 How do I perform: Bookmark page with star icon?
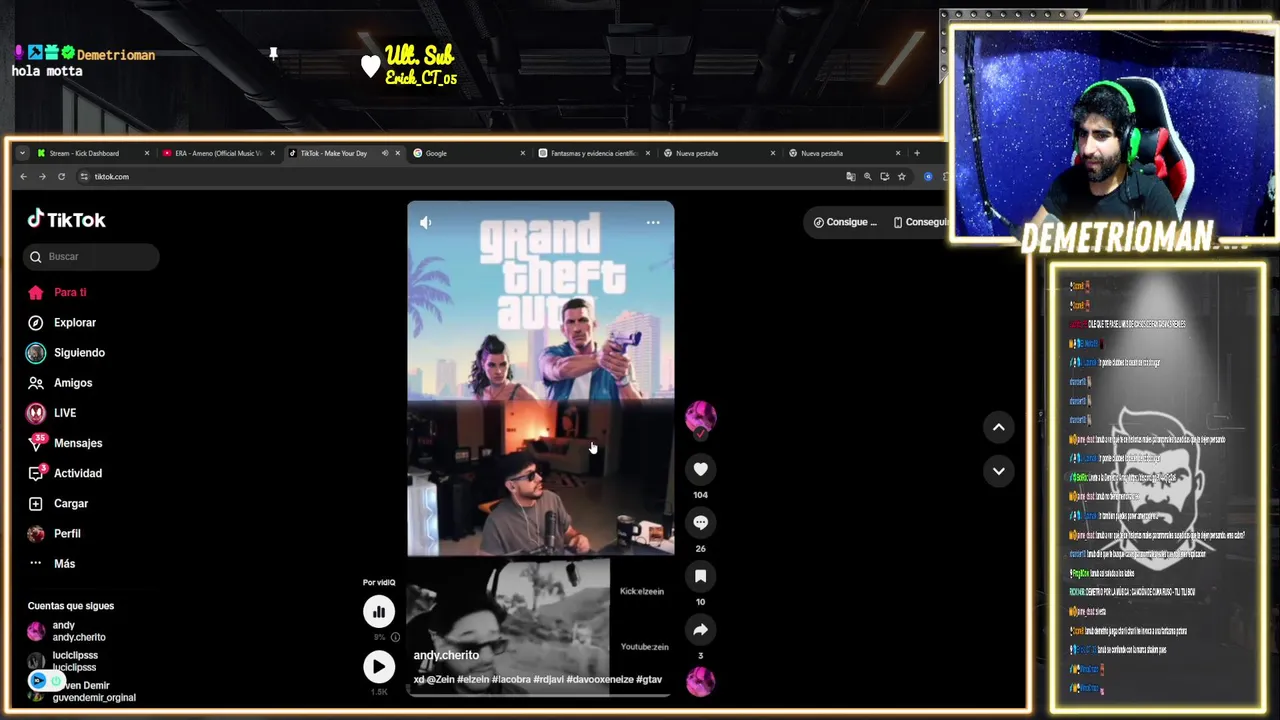coord(901,176)
